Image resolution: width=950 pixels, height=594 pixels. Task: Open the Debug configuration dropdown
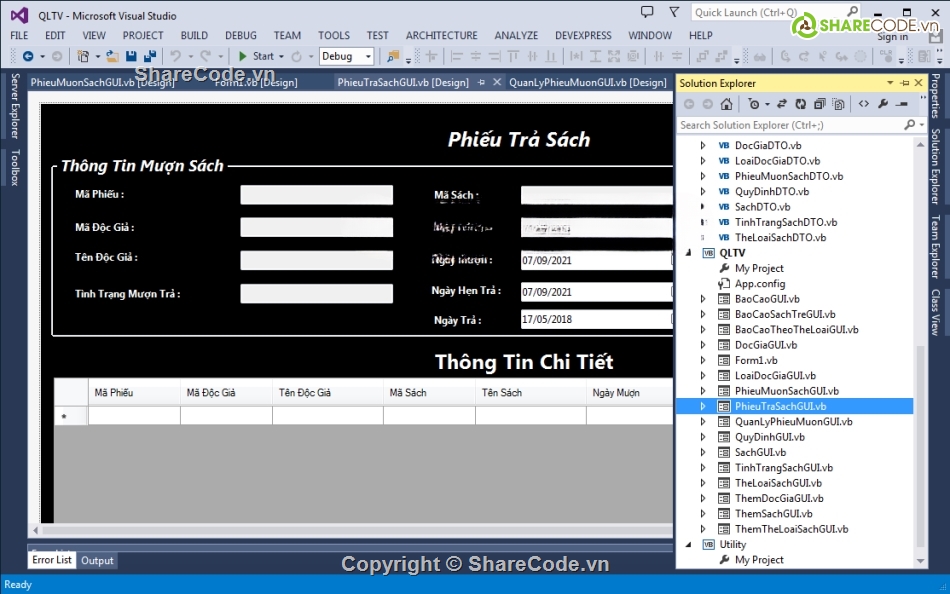pyautogui.click(x=368, y=56)
